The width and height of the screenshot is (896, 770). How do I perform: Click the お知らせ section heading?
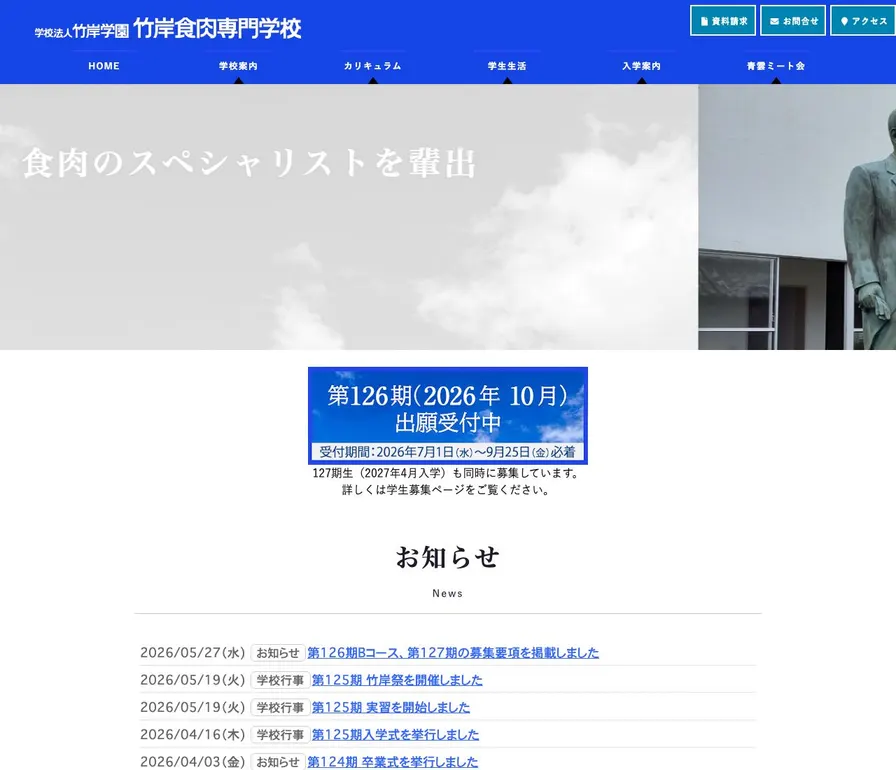[x=447, y=557]
